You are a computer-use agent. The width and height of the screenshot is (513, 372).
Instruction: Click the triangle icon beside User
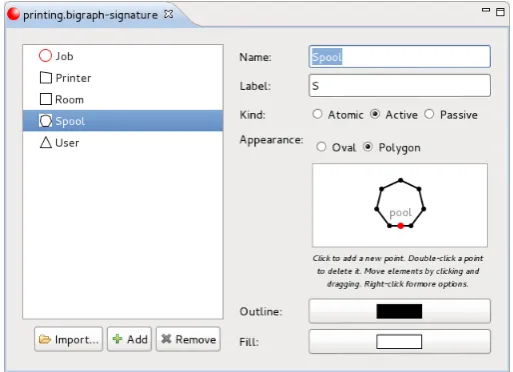click(46, 142)
